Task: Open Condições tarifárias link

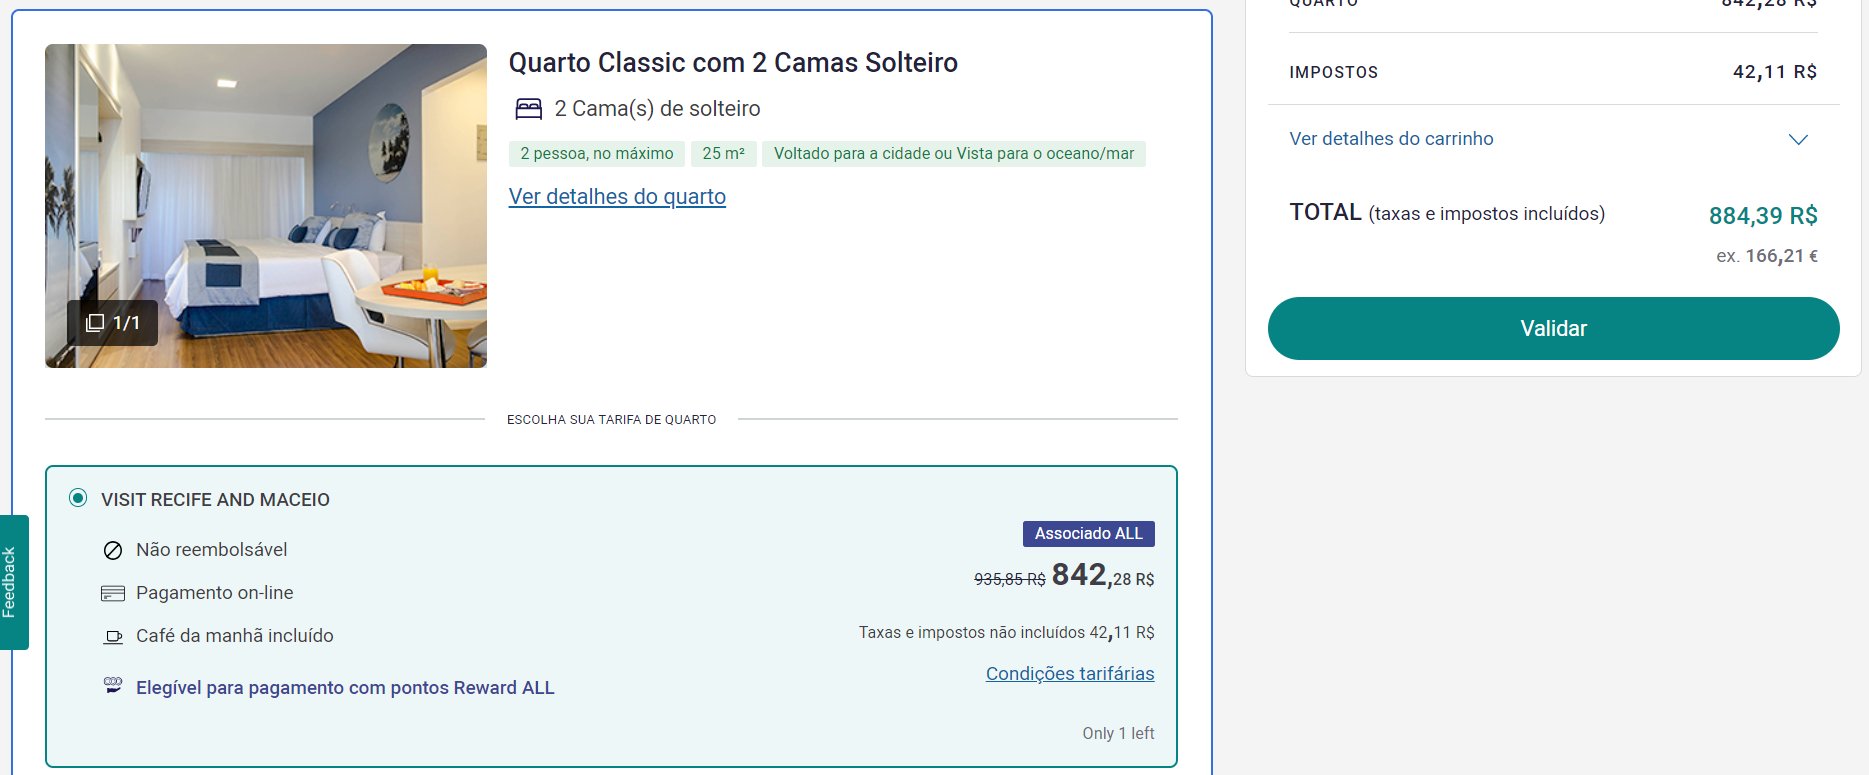Action: (1070, 674)
